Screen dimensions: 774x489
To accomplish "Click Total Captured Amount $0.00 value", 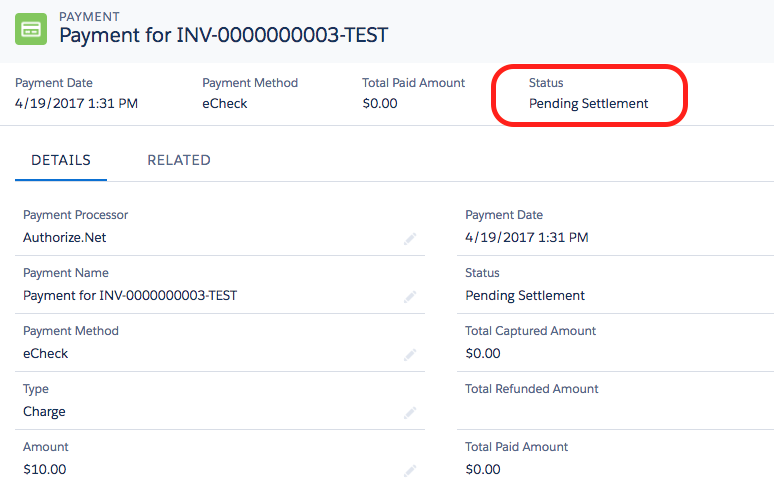I will (483, 353).
